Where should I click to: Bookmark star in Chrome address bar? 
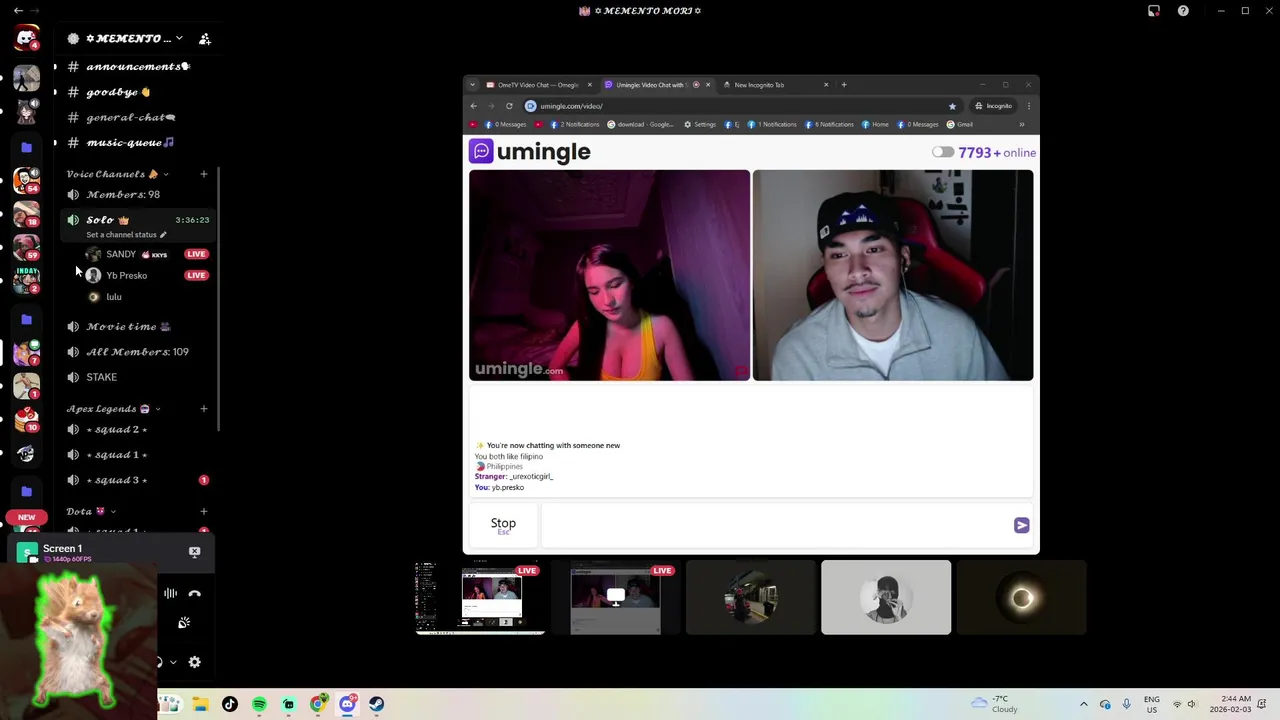coord(952,106)
